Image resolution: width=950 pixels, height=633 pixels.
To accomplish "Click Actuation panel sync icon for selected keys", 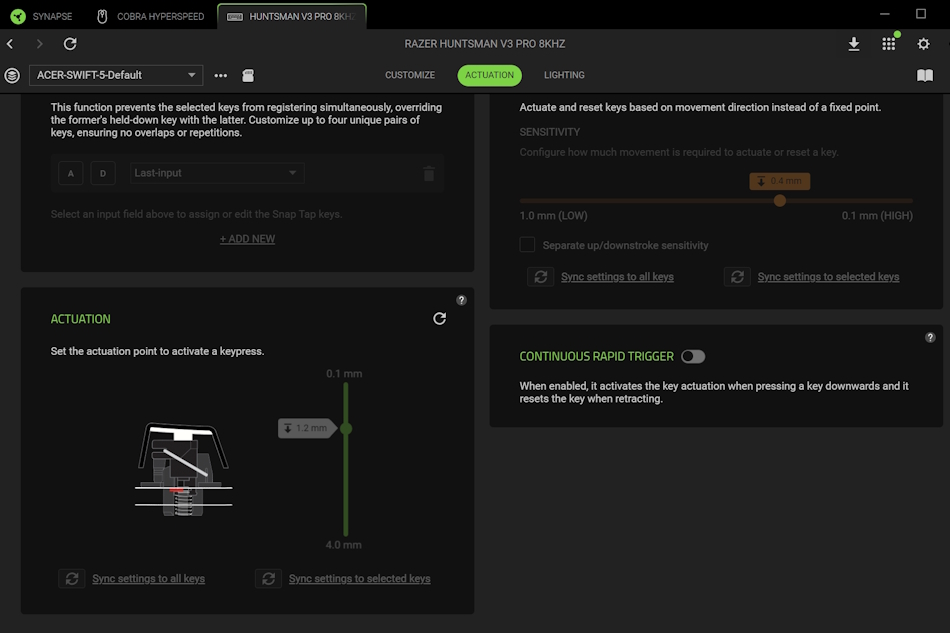I will (268, 578).
